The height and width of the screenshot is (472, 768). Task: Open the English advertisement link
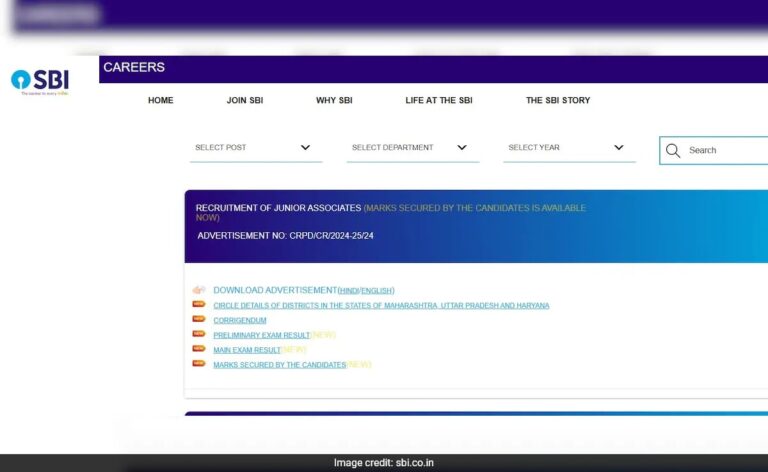(x=377, y=291)
